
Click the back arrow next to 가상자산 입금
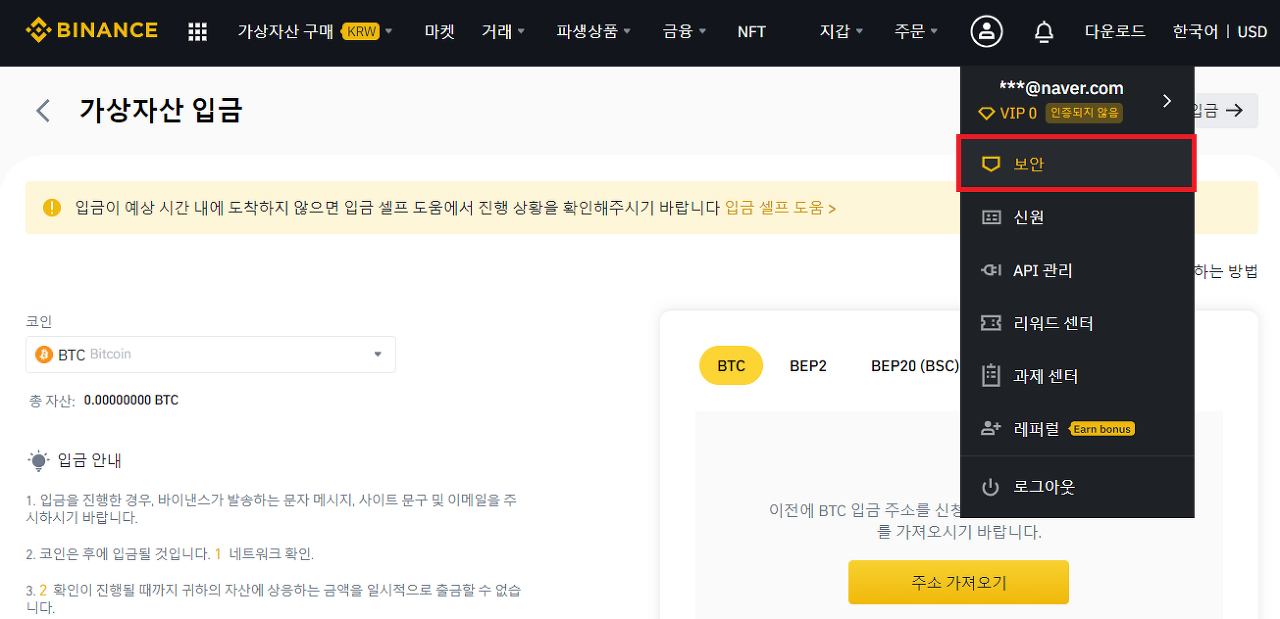pyautogui.click(x=42, y=110)
